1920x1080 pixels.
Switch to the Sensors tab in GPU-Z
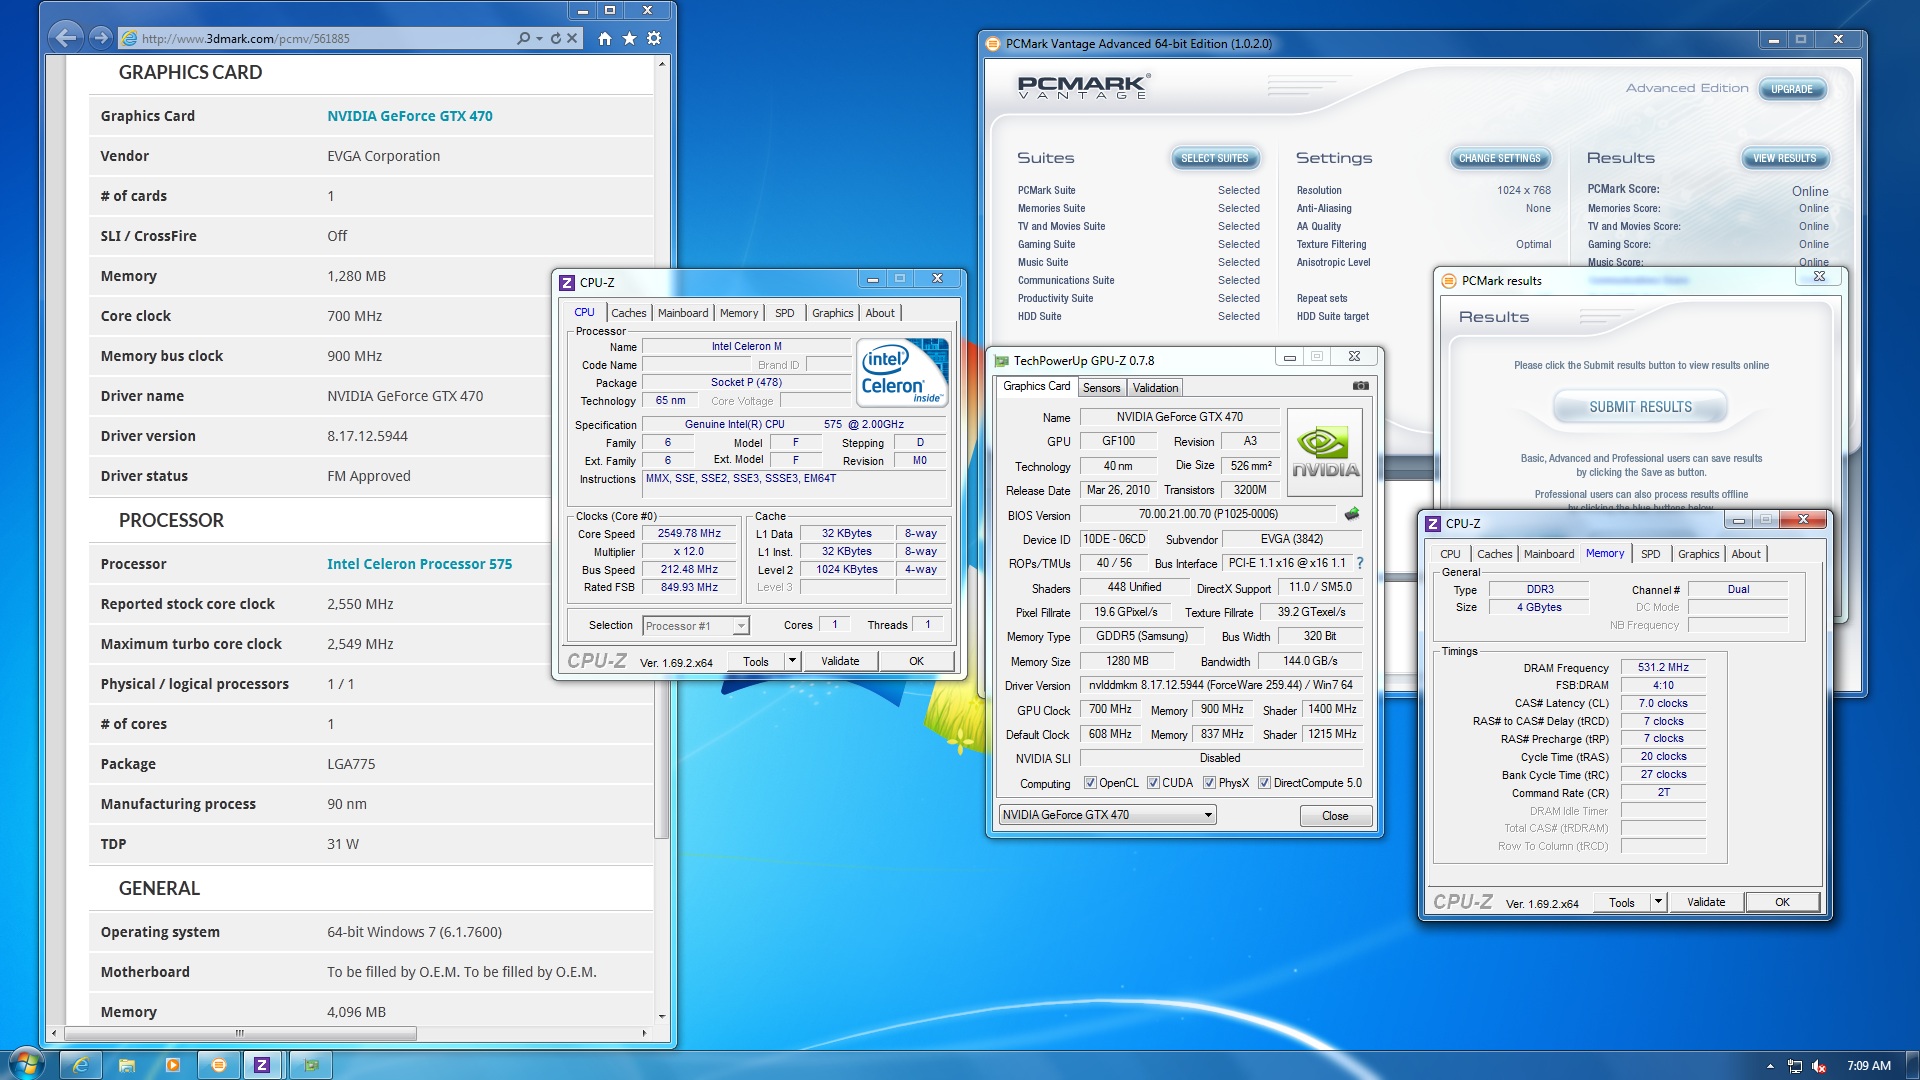[1101, 388]
